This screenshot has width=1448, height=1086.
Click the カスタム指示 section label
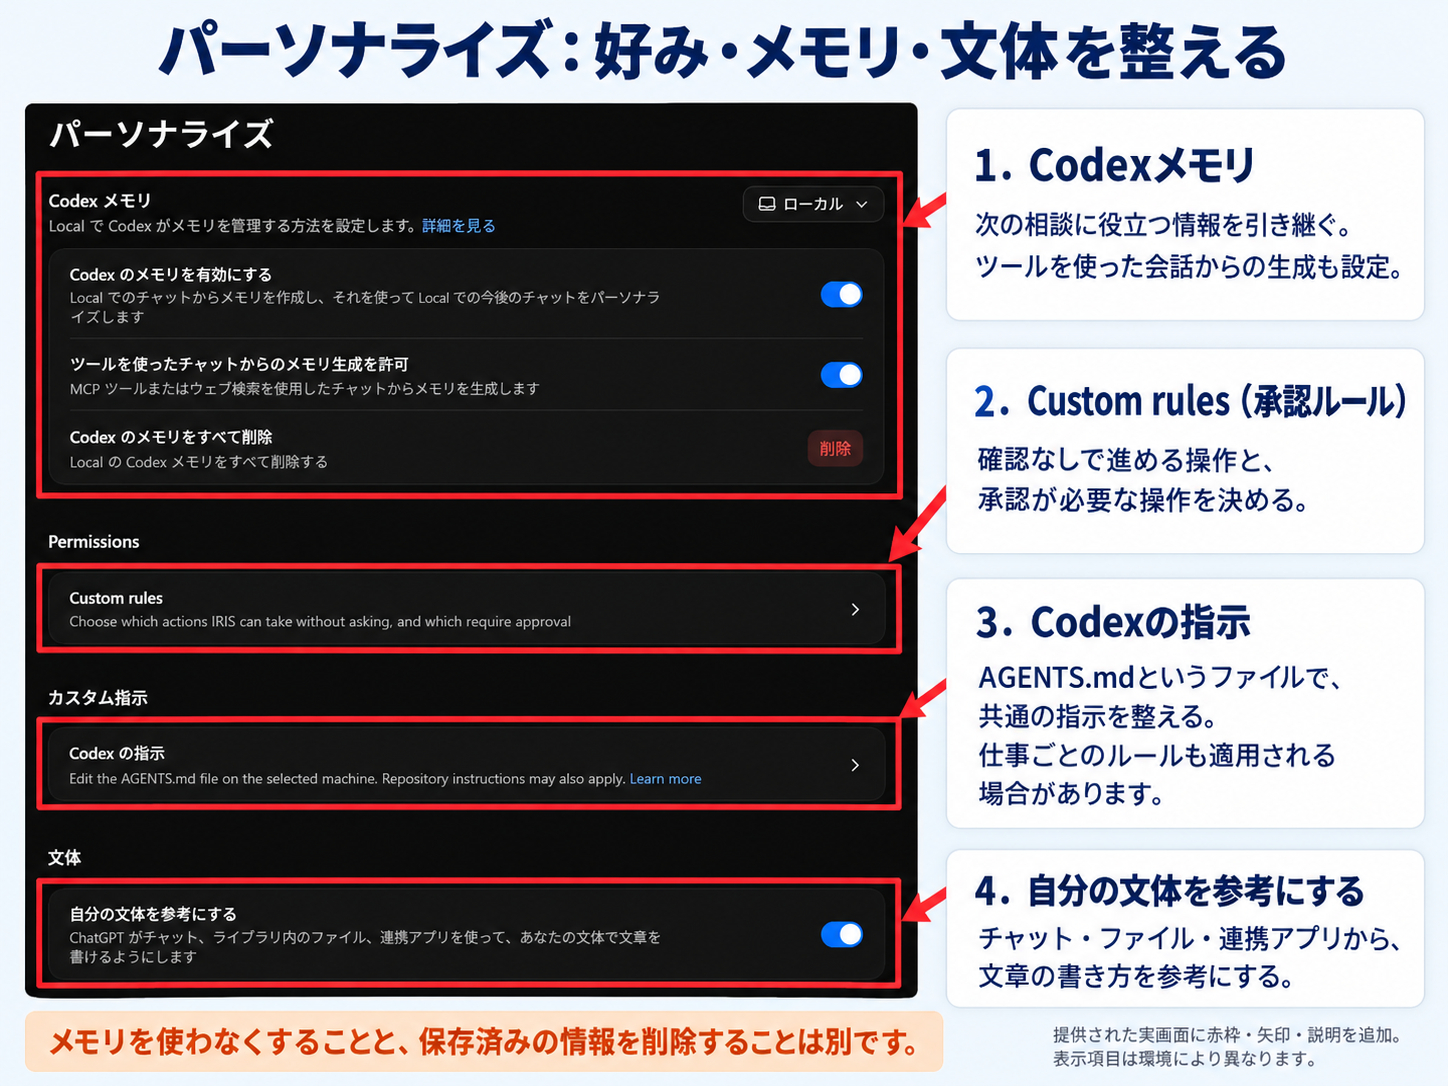98,698
